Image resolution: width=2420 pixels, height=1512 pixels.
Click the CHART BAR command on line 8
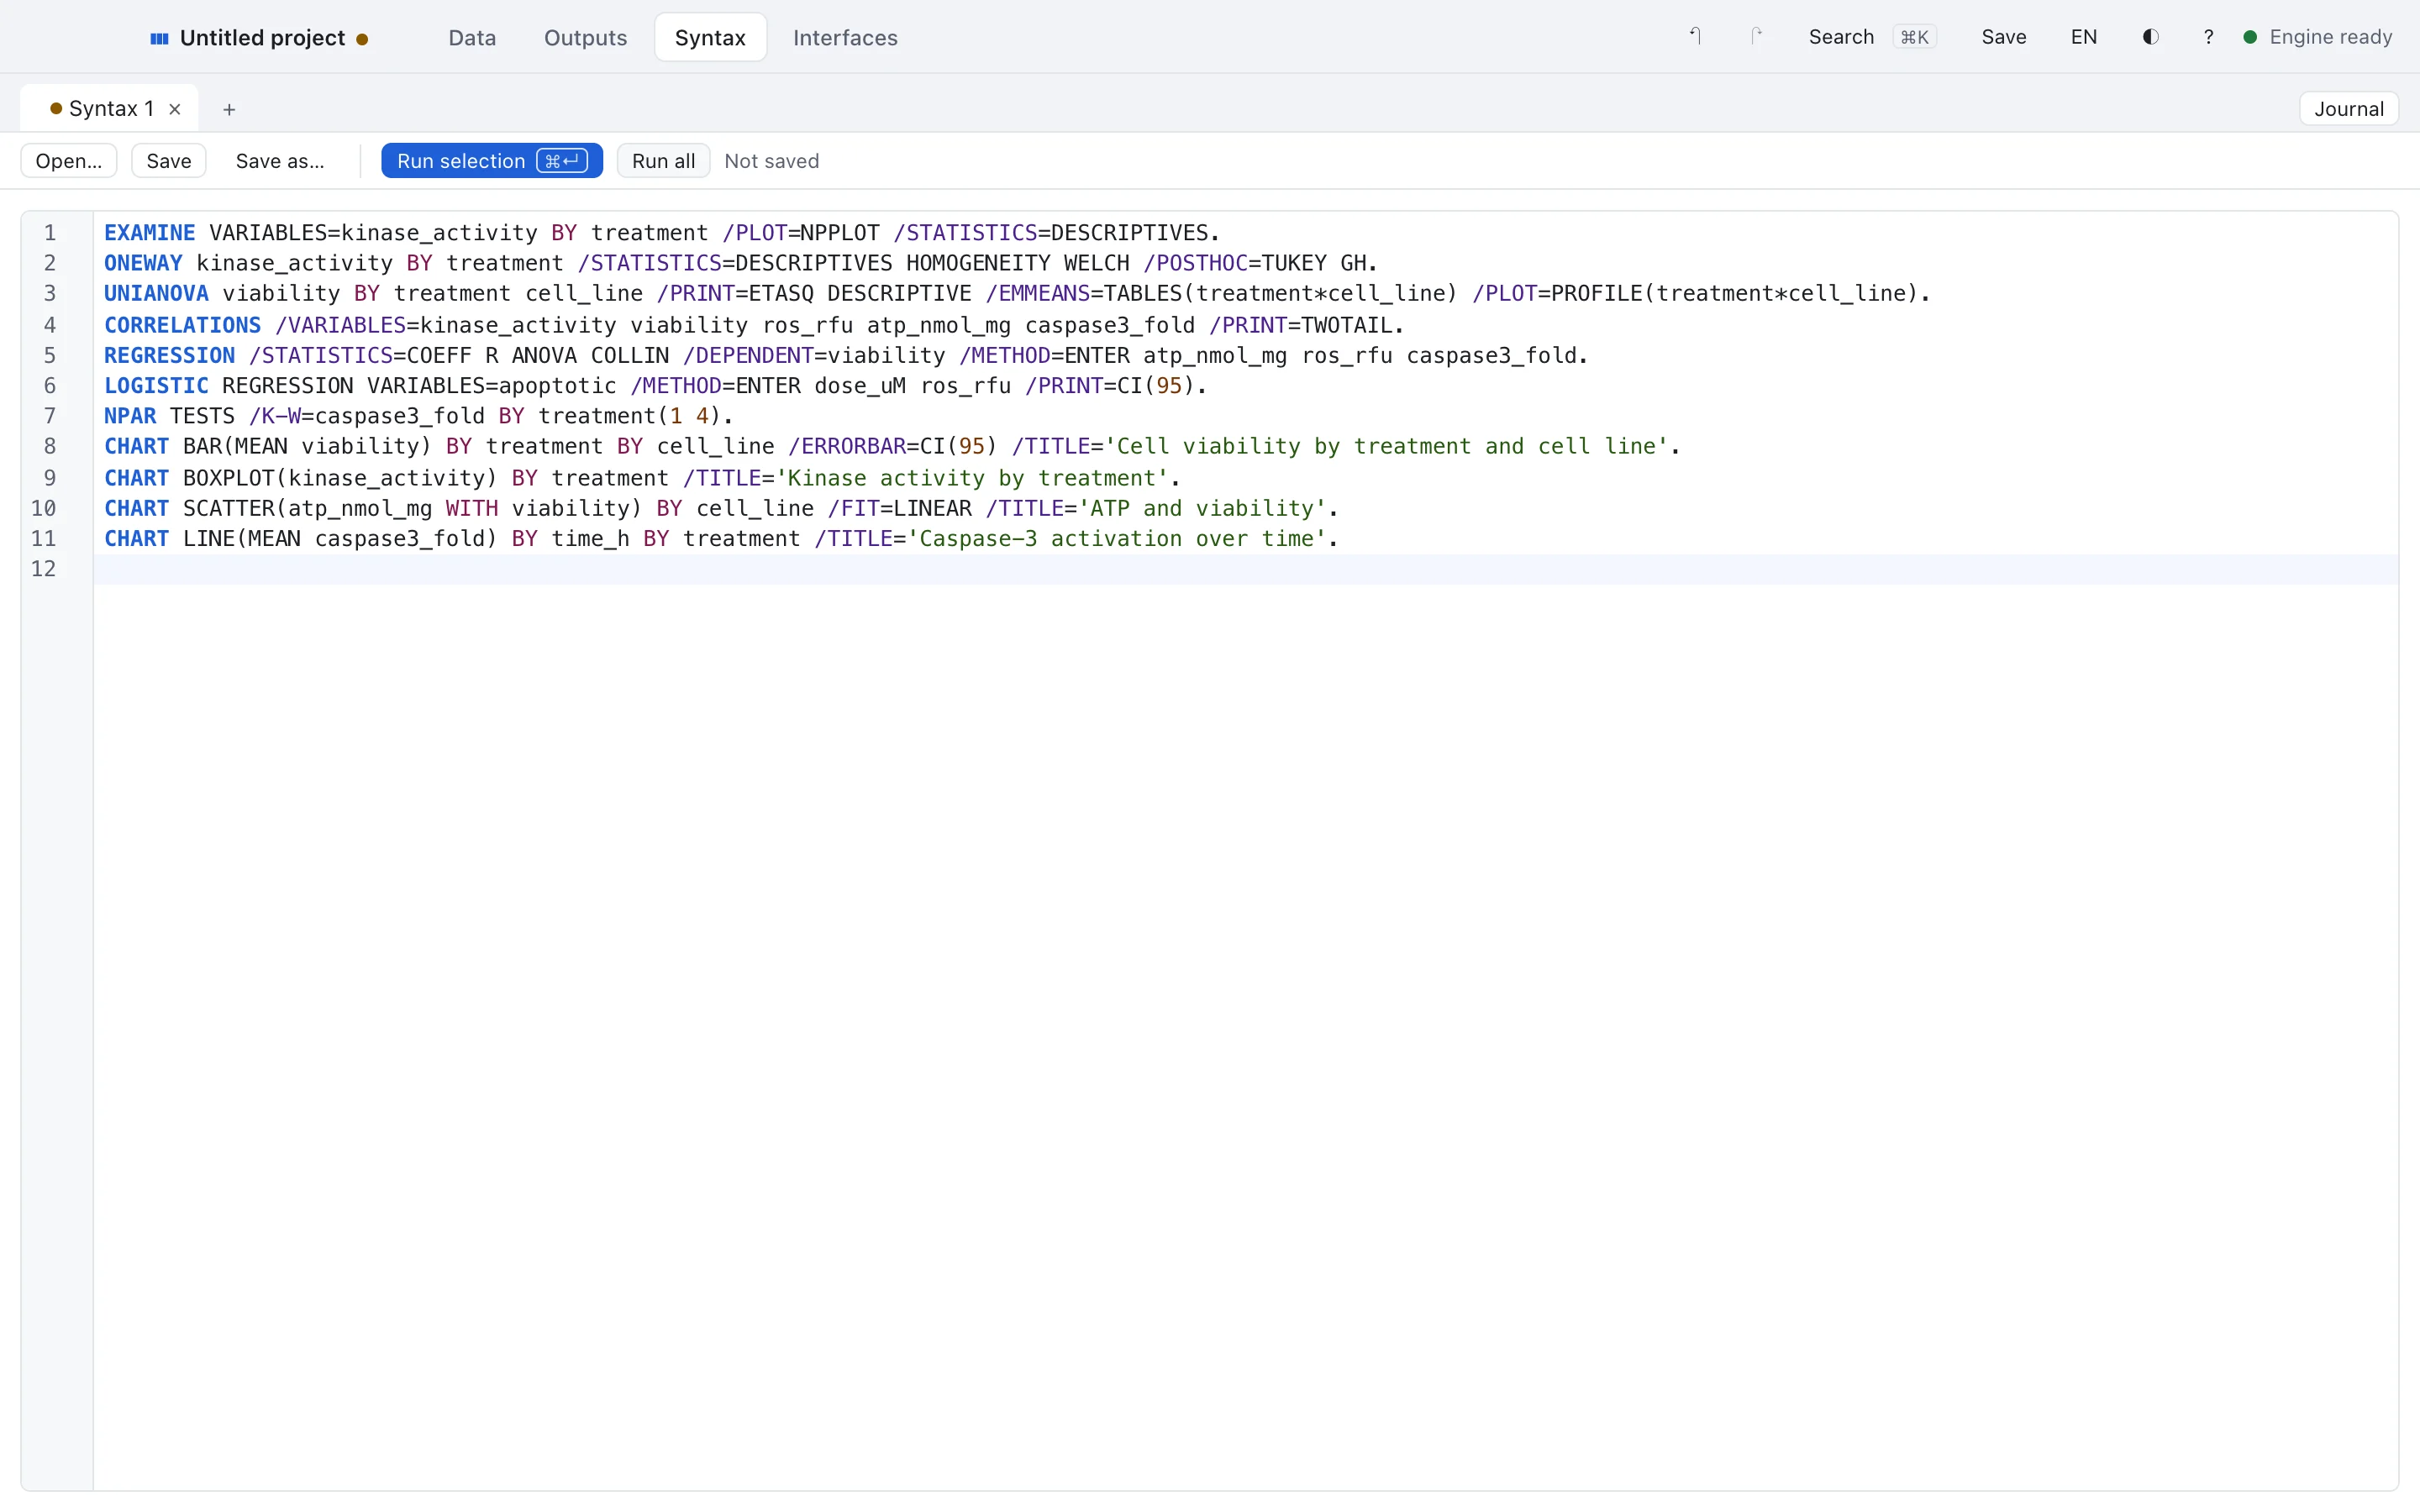coord(162,446)
